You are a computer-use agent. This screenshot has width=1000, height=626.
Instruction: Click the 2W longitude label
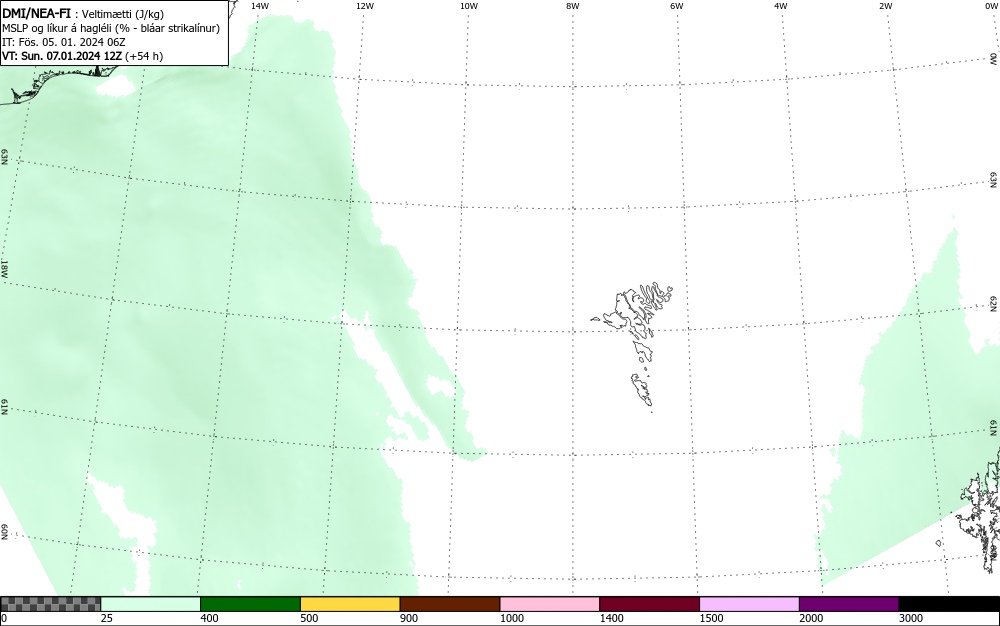[885, 6]
